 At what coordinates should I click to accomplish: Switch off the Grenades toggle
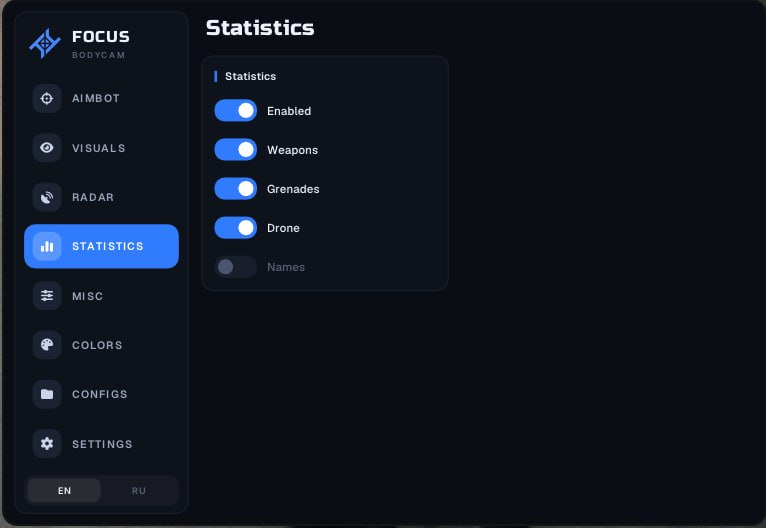pyautogui.click(x=235, y=189)
